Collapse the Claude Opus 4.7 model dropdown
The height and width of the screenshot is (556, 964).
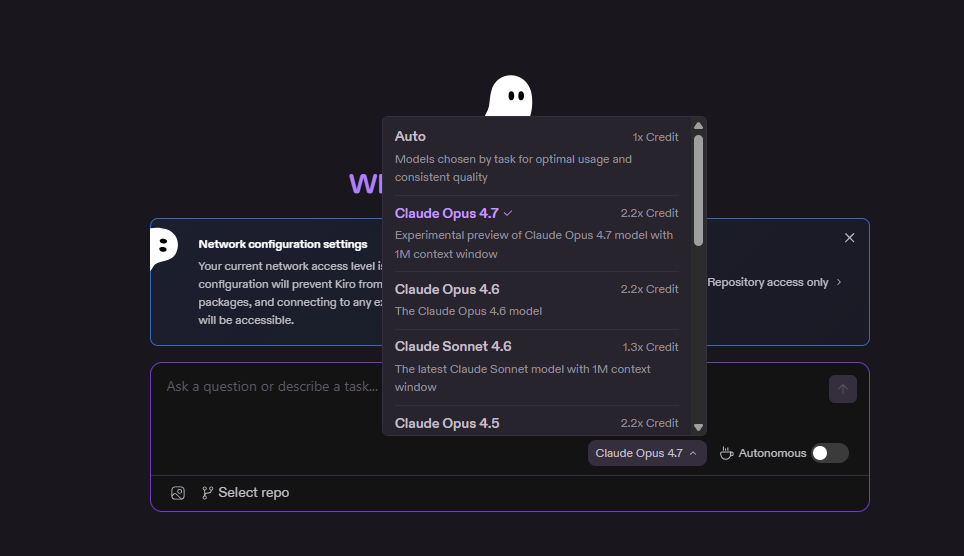click(x=646, y=453)
